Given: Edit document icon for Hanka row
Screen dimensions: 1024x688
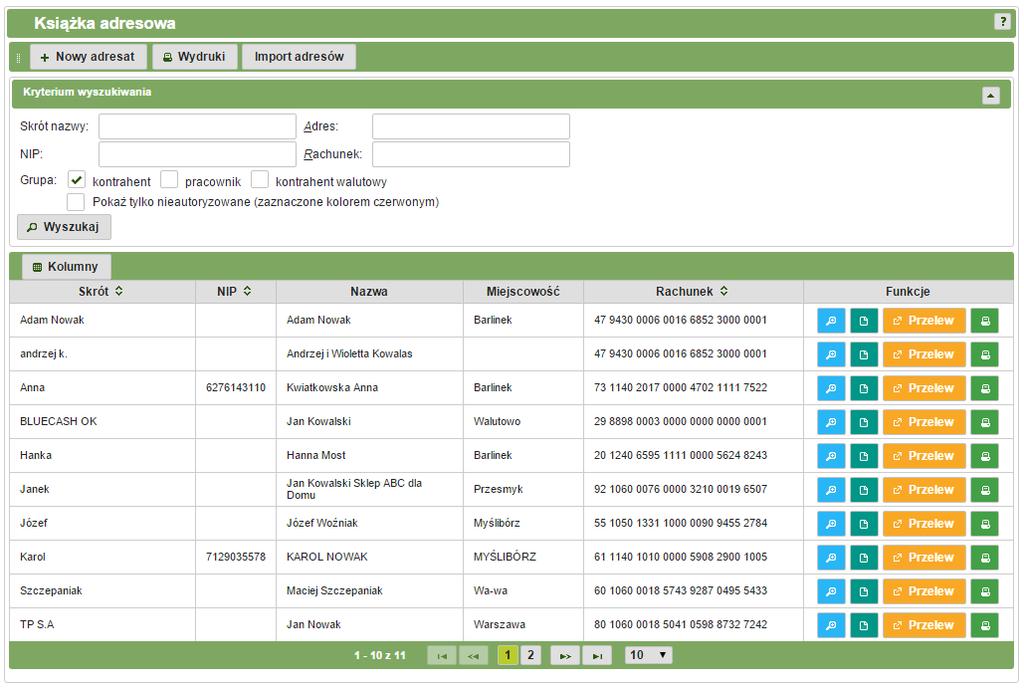Looking at the screenshot, I should (x=863, y=456).
